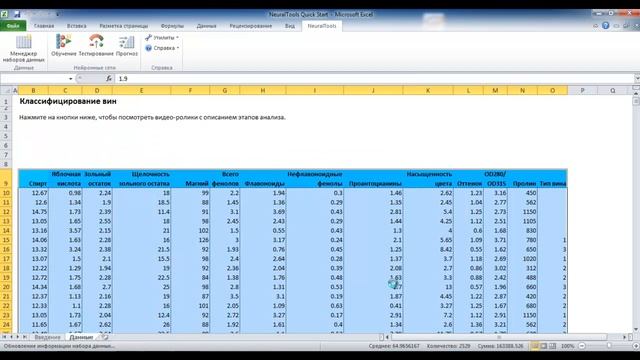This screenshot has height=360, width=640.
Task: Click the Пролин value 1020 in row 17
Action: pyautogui.click(x=522, y=259)
